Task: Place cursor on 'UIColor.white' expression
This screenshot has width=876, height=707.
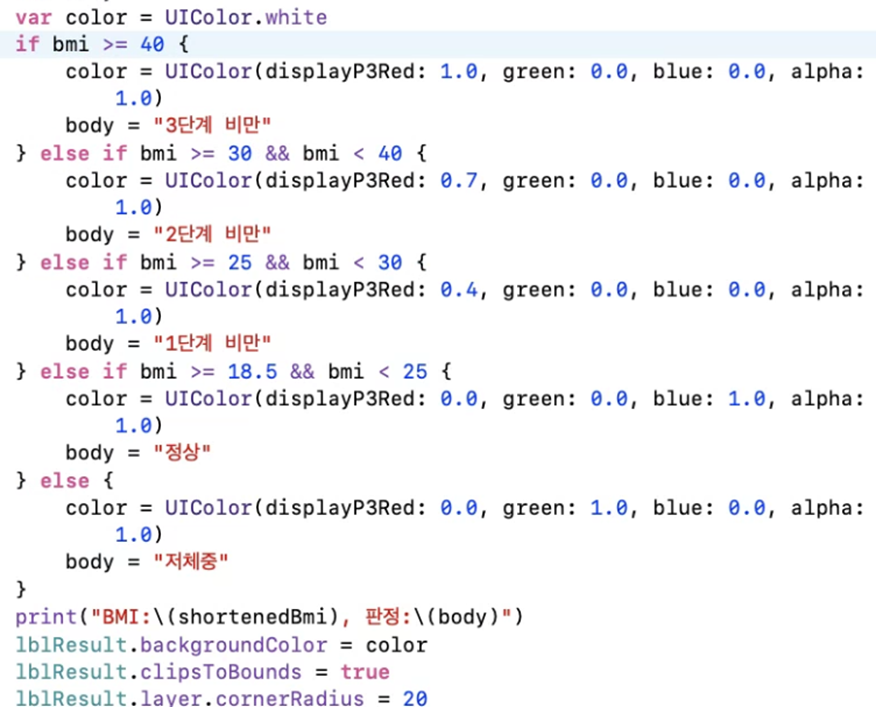Action: (x=246, y=17)
